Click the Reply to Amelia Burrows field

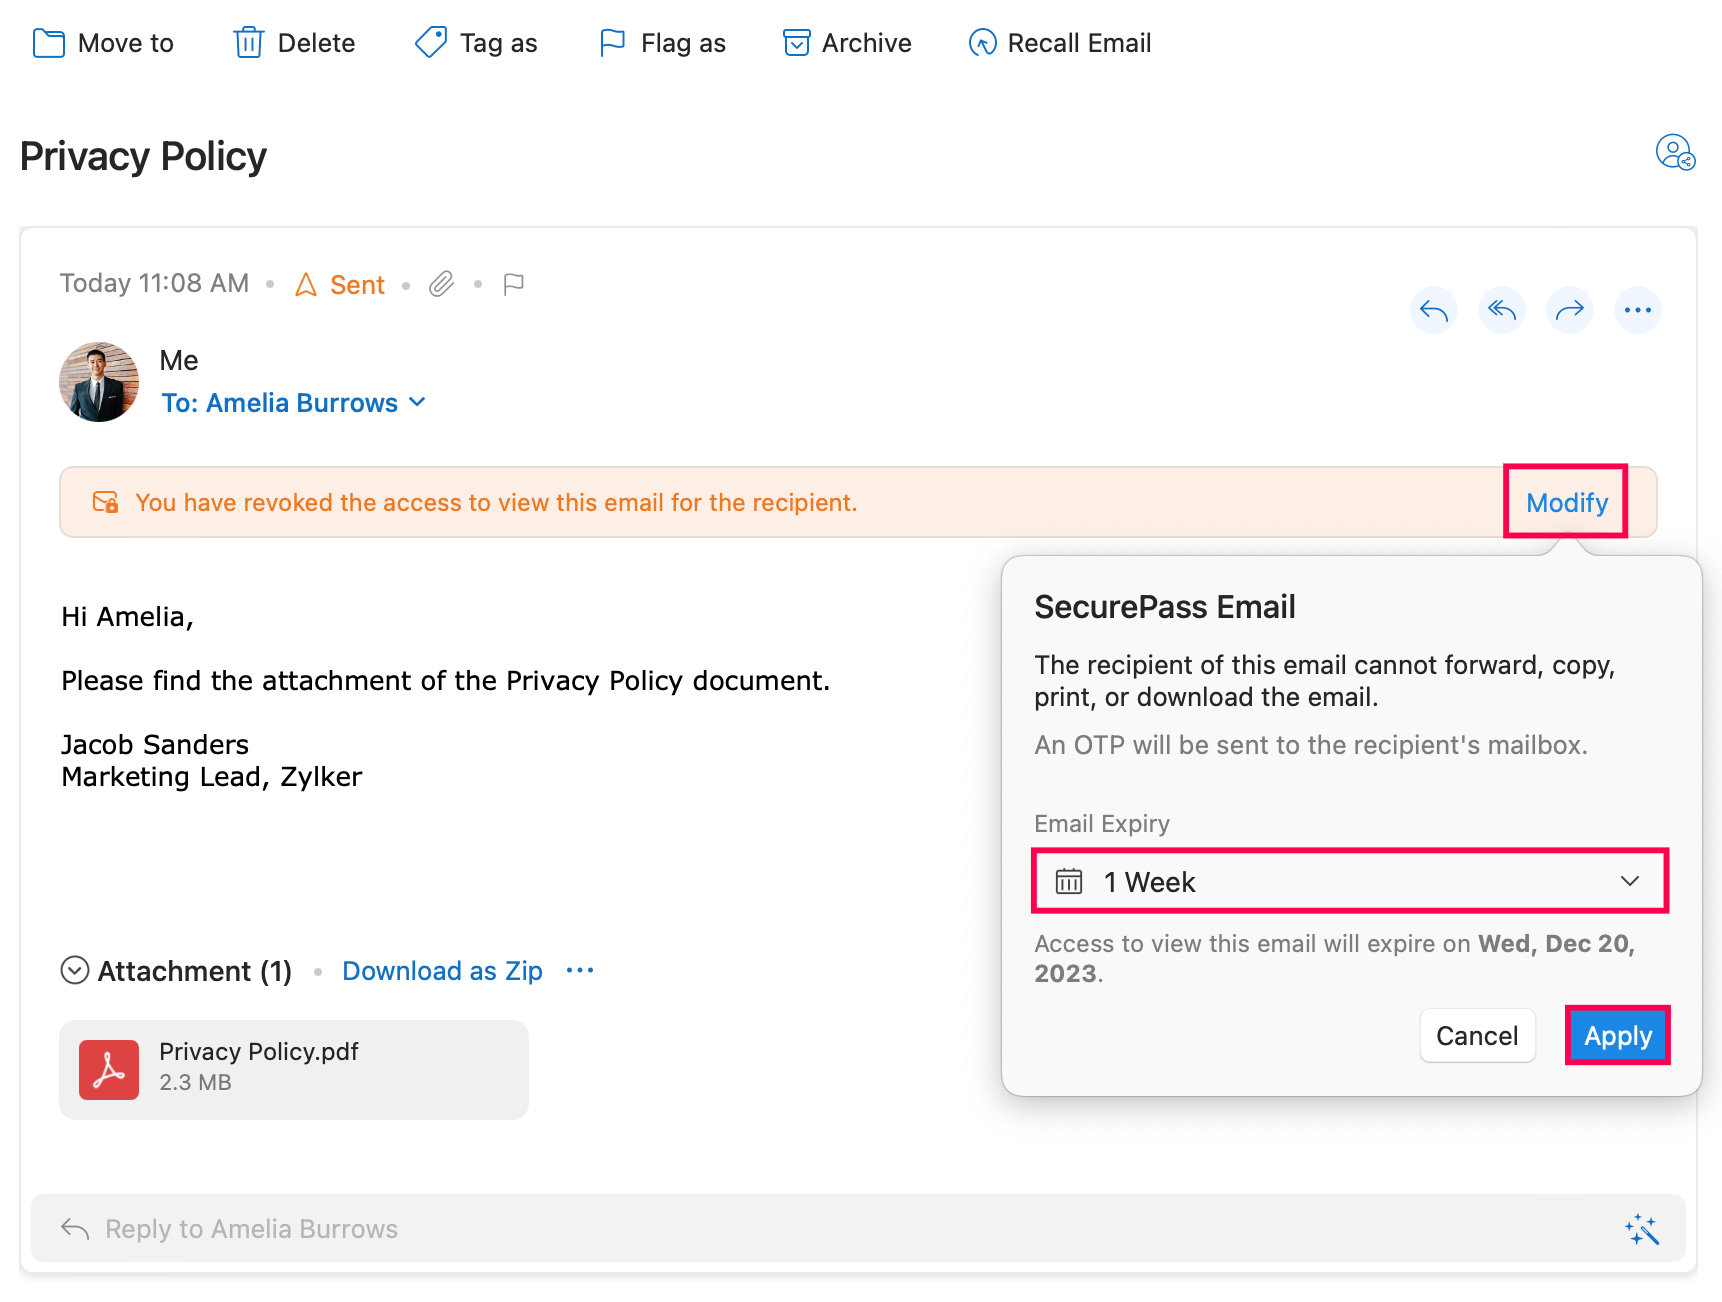[800, 1229]
